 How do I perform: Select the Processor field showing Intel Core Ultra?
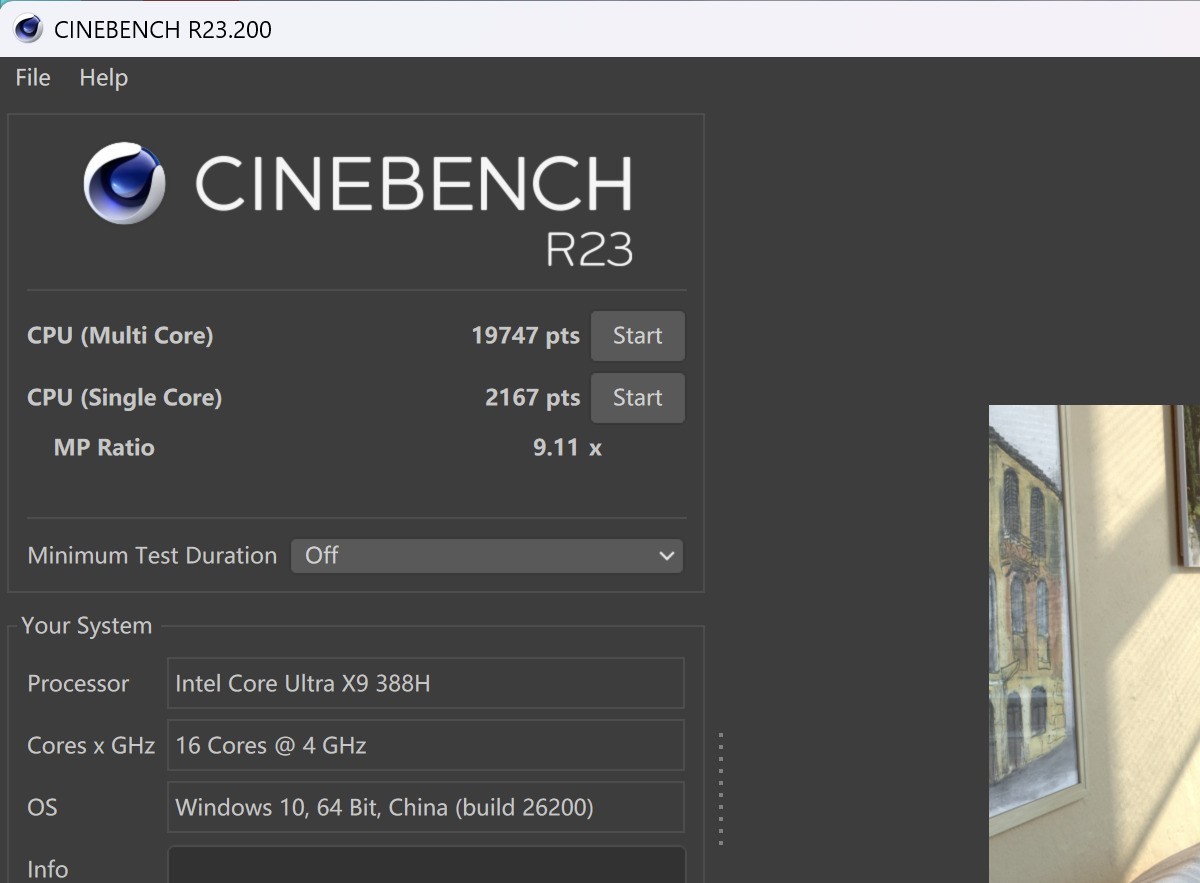425,684
